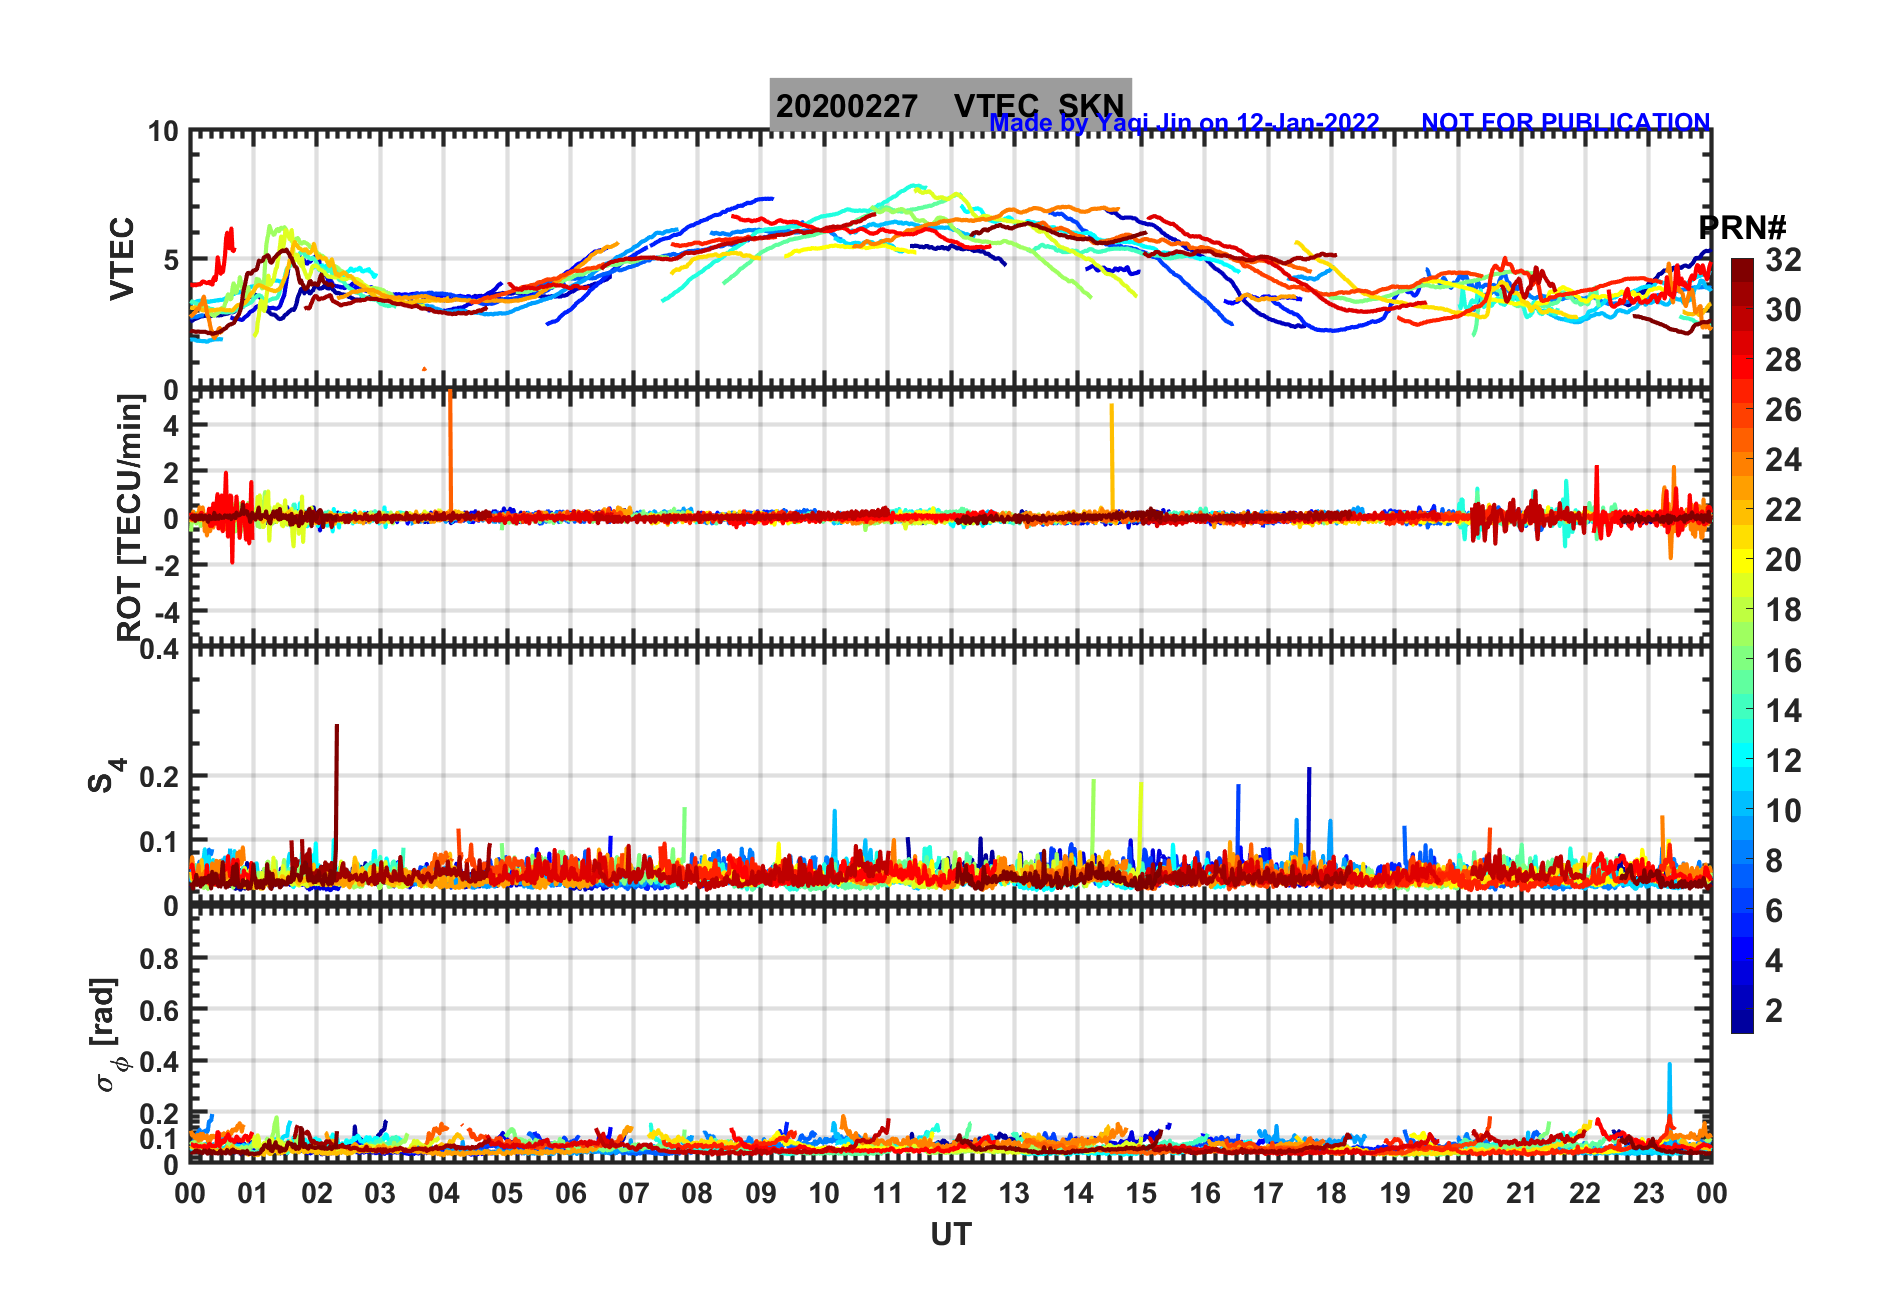Screen dimensions: 1902x1292
Task: Click x-axis hour tick '15'
Action: 1141,1193
